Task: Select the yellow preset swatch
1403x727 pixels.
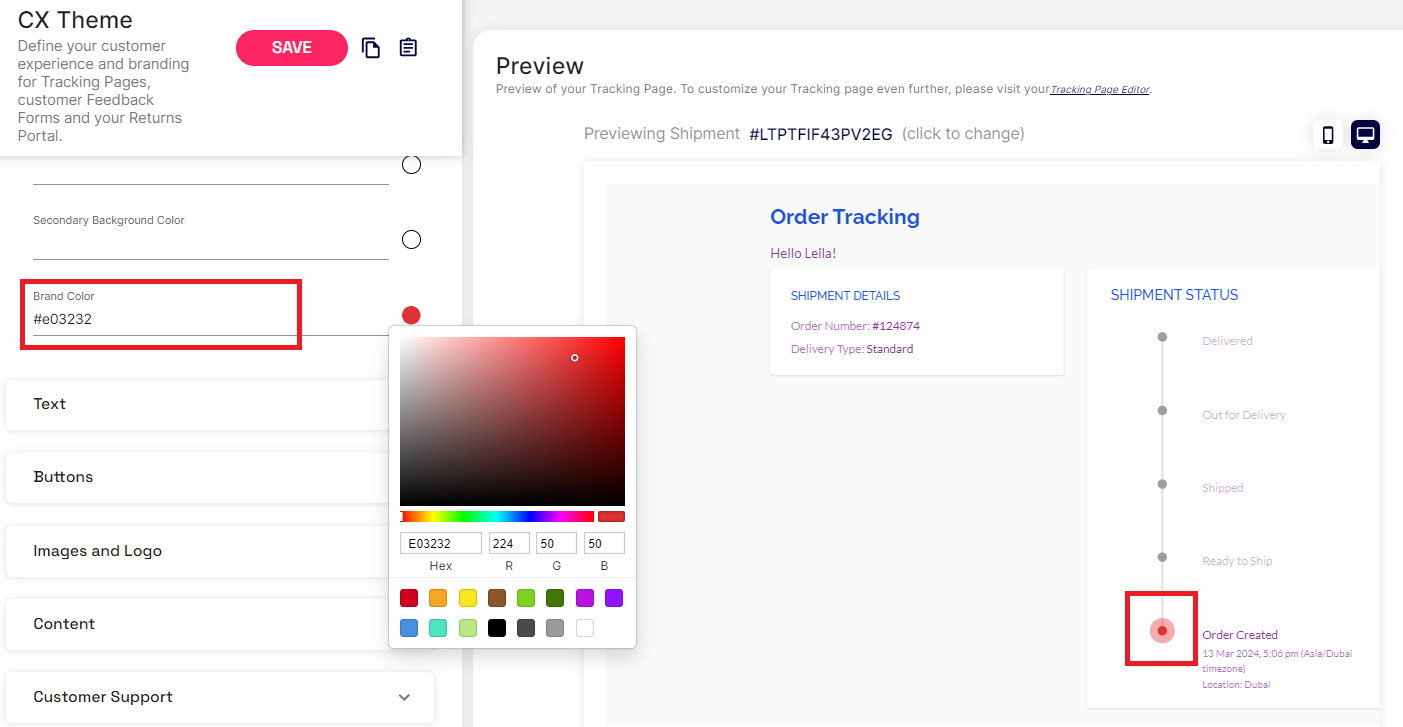Action: (x=468, y=598)
